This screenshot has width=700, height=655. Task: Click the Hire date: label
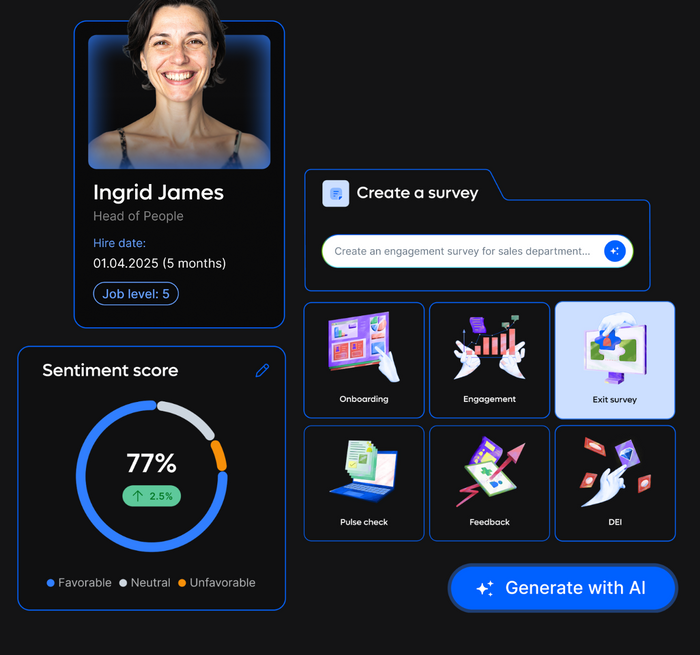[x=119, y=243]
